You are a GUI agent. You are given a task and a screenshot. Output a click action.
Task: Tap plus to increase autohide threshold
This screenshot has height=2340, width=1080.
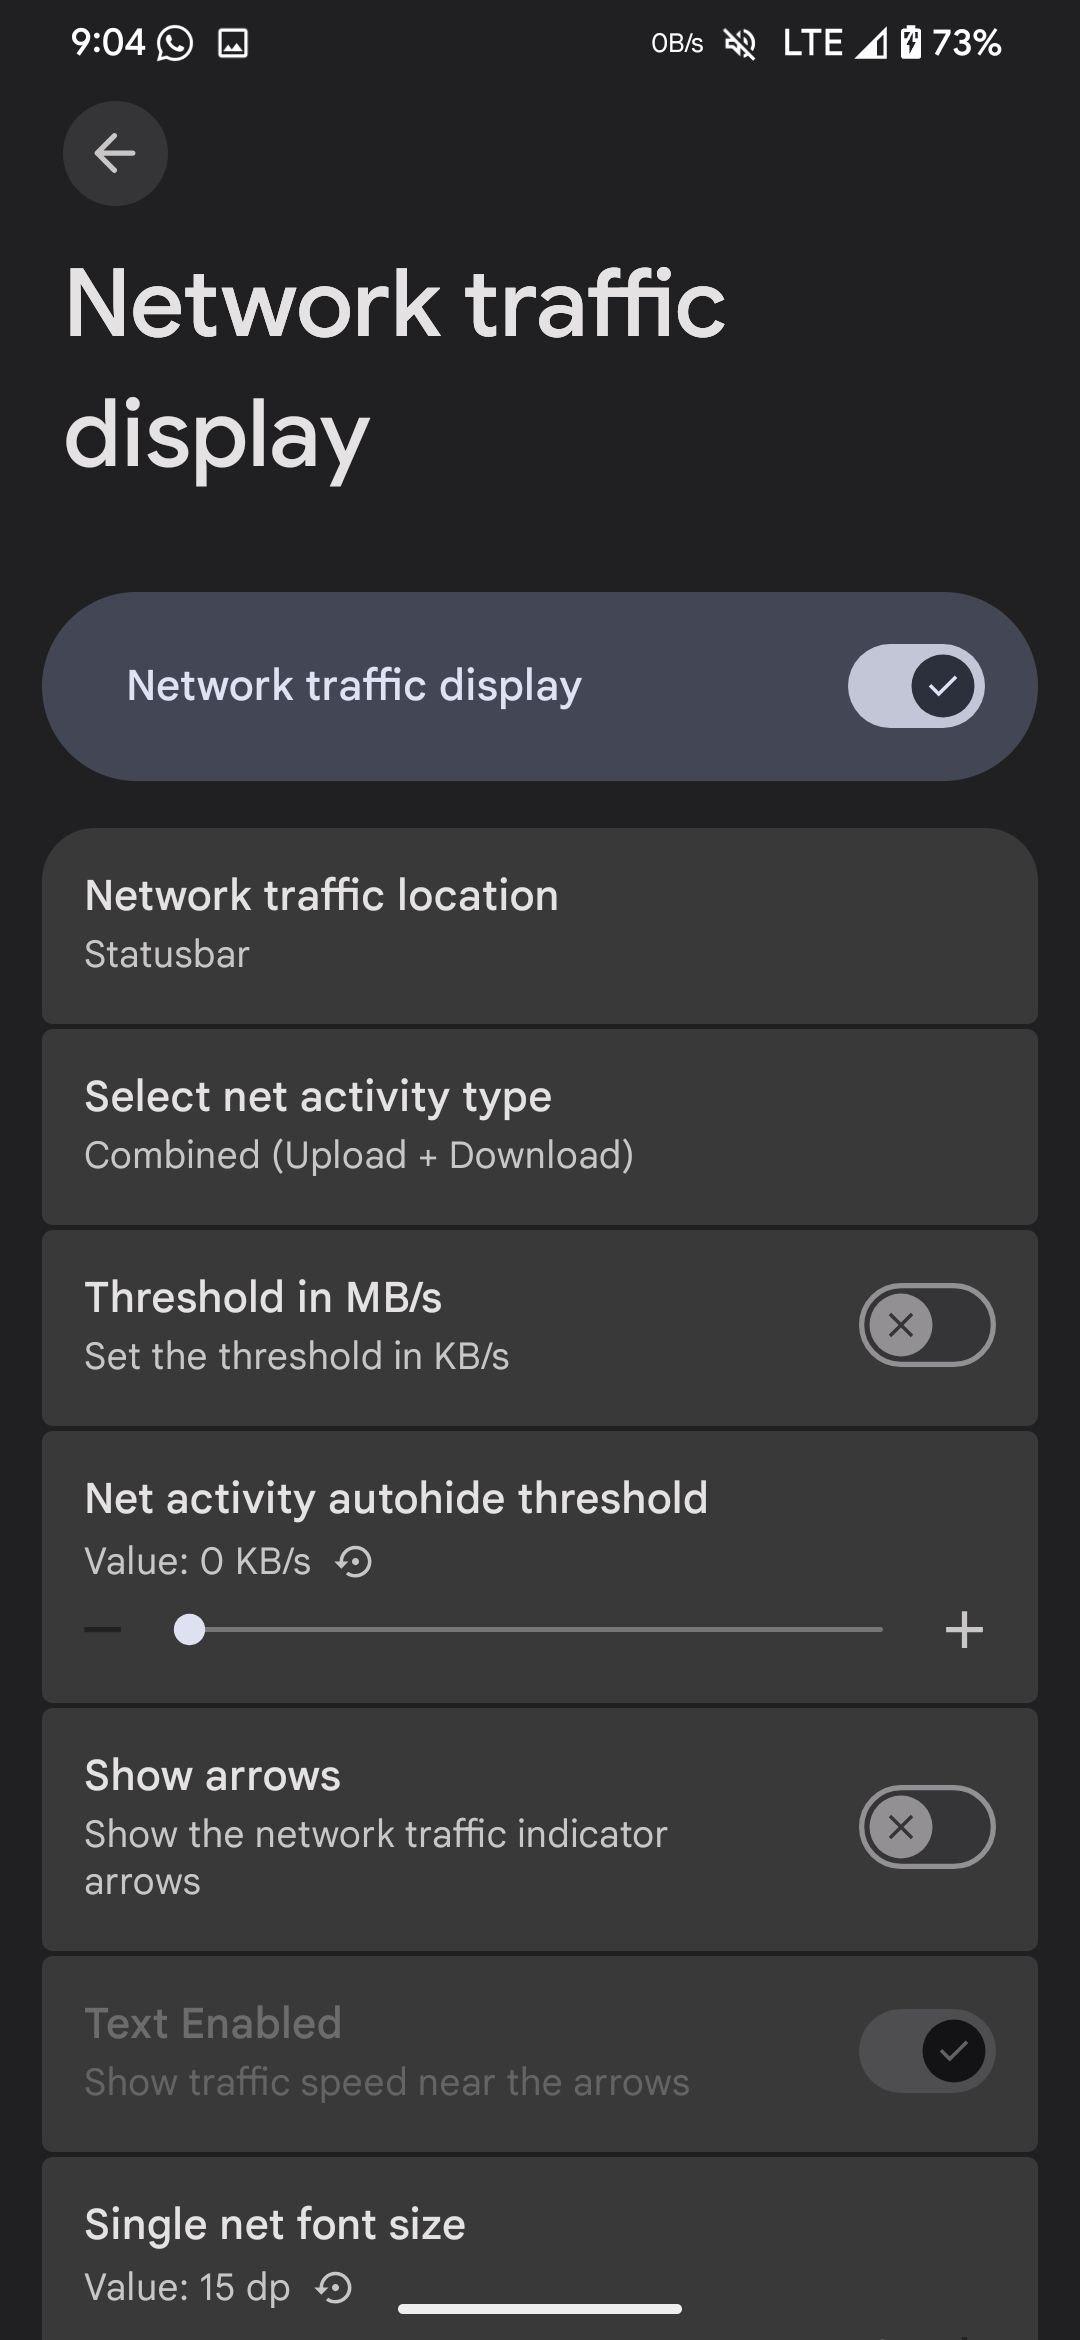[964, 1630]
